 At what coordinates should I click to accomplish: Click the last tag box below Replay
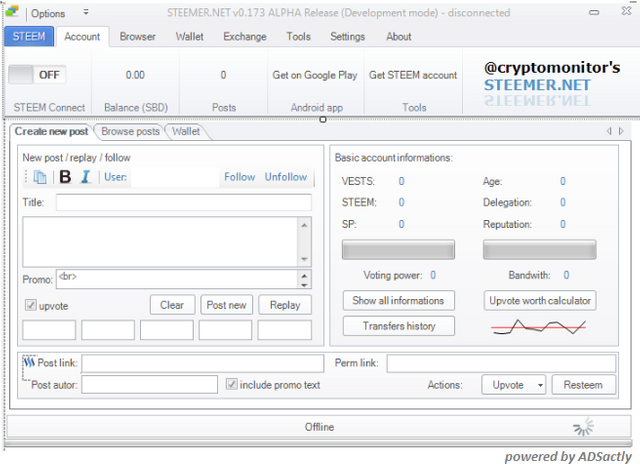(284, 330)
